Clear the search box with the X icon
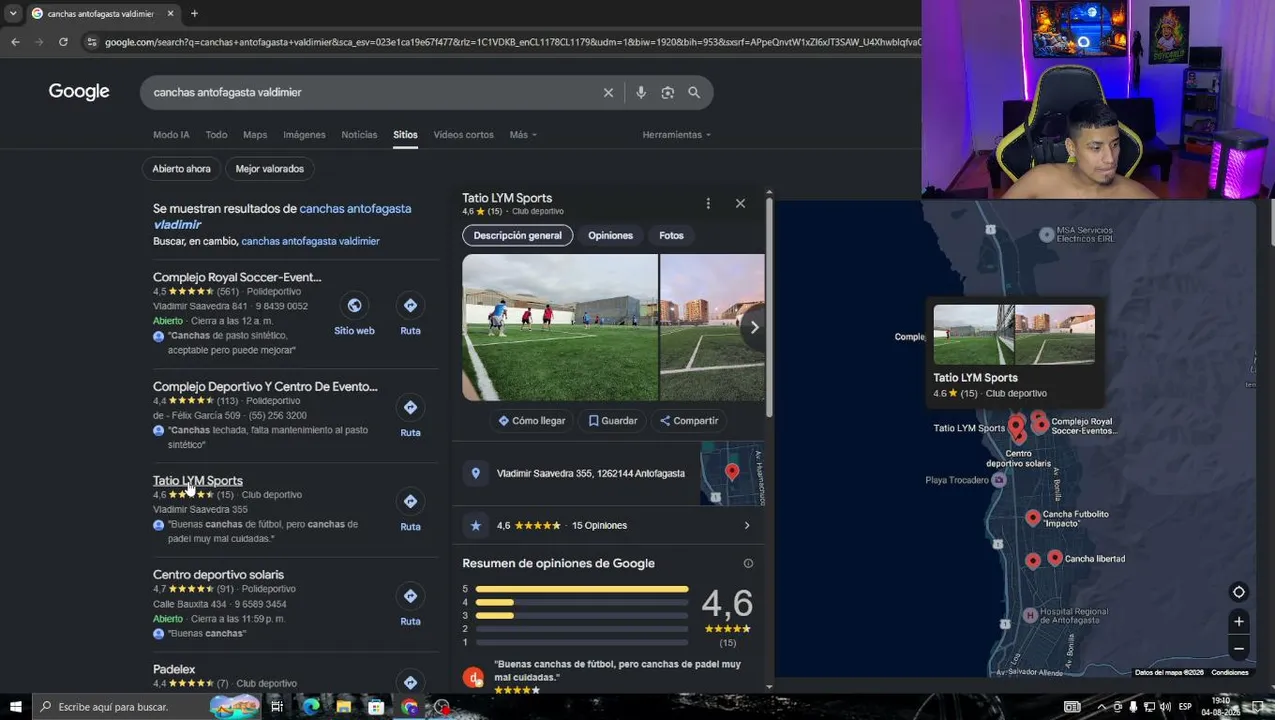Image resolution: width=1275 pixels, height=720 pixels. click(608, 92)
